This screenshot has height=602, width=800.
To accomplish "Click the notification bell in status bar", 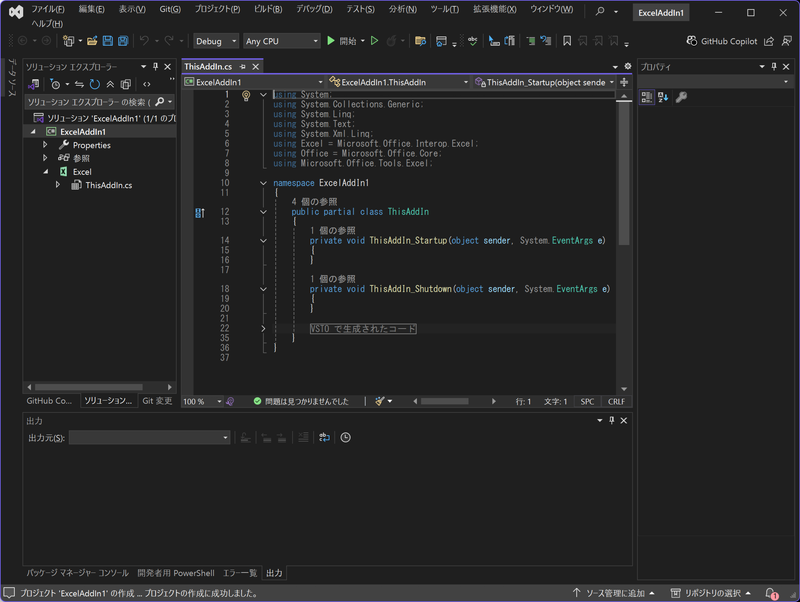I will click(771, 593).
